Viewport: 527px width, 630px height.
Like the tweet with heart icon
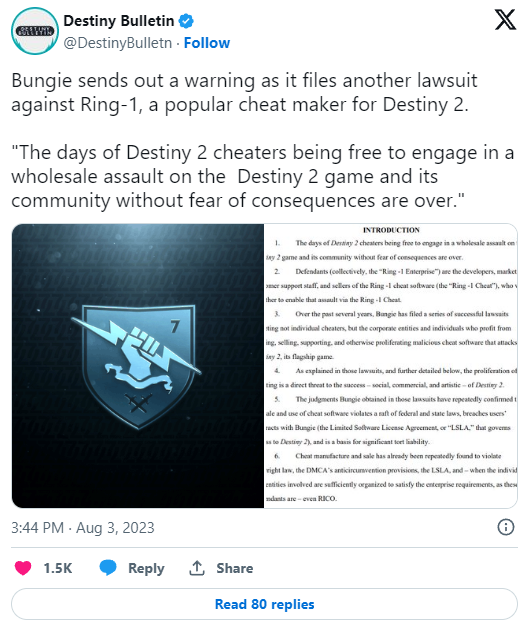tap(23, 568)
